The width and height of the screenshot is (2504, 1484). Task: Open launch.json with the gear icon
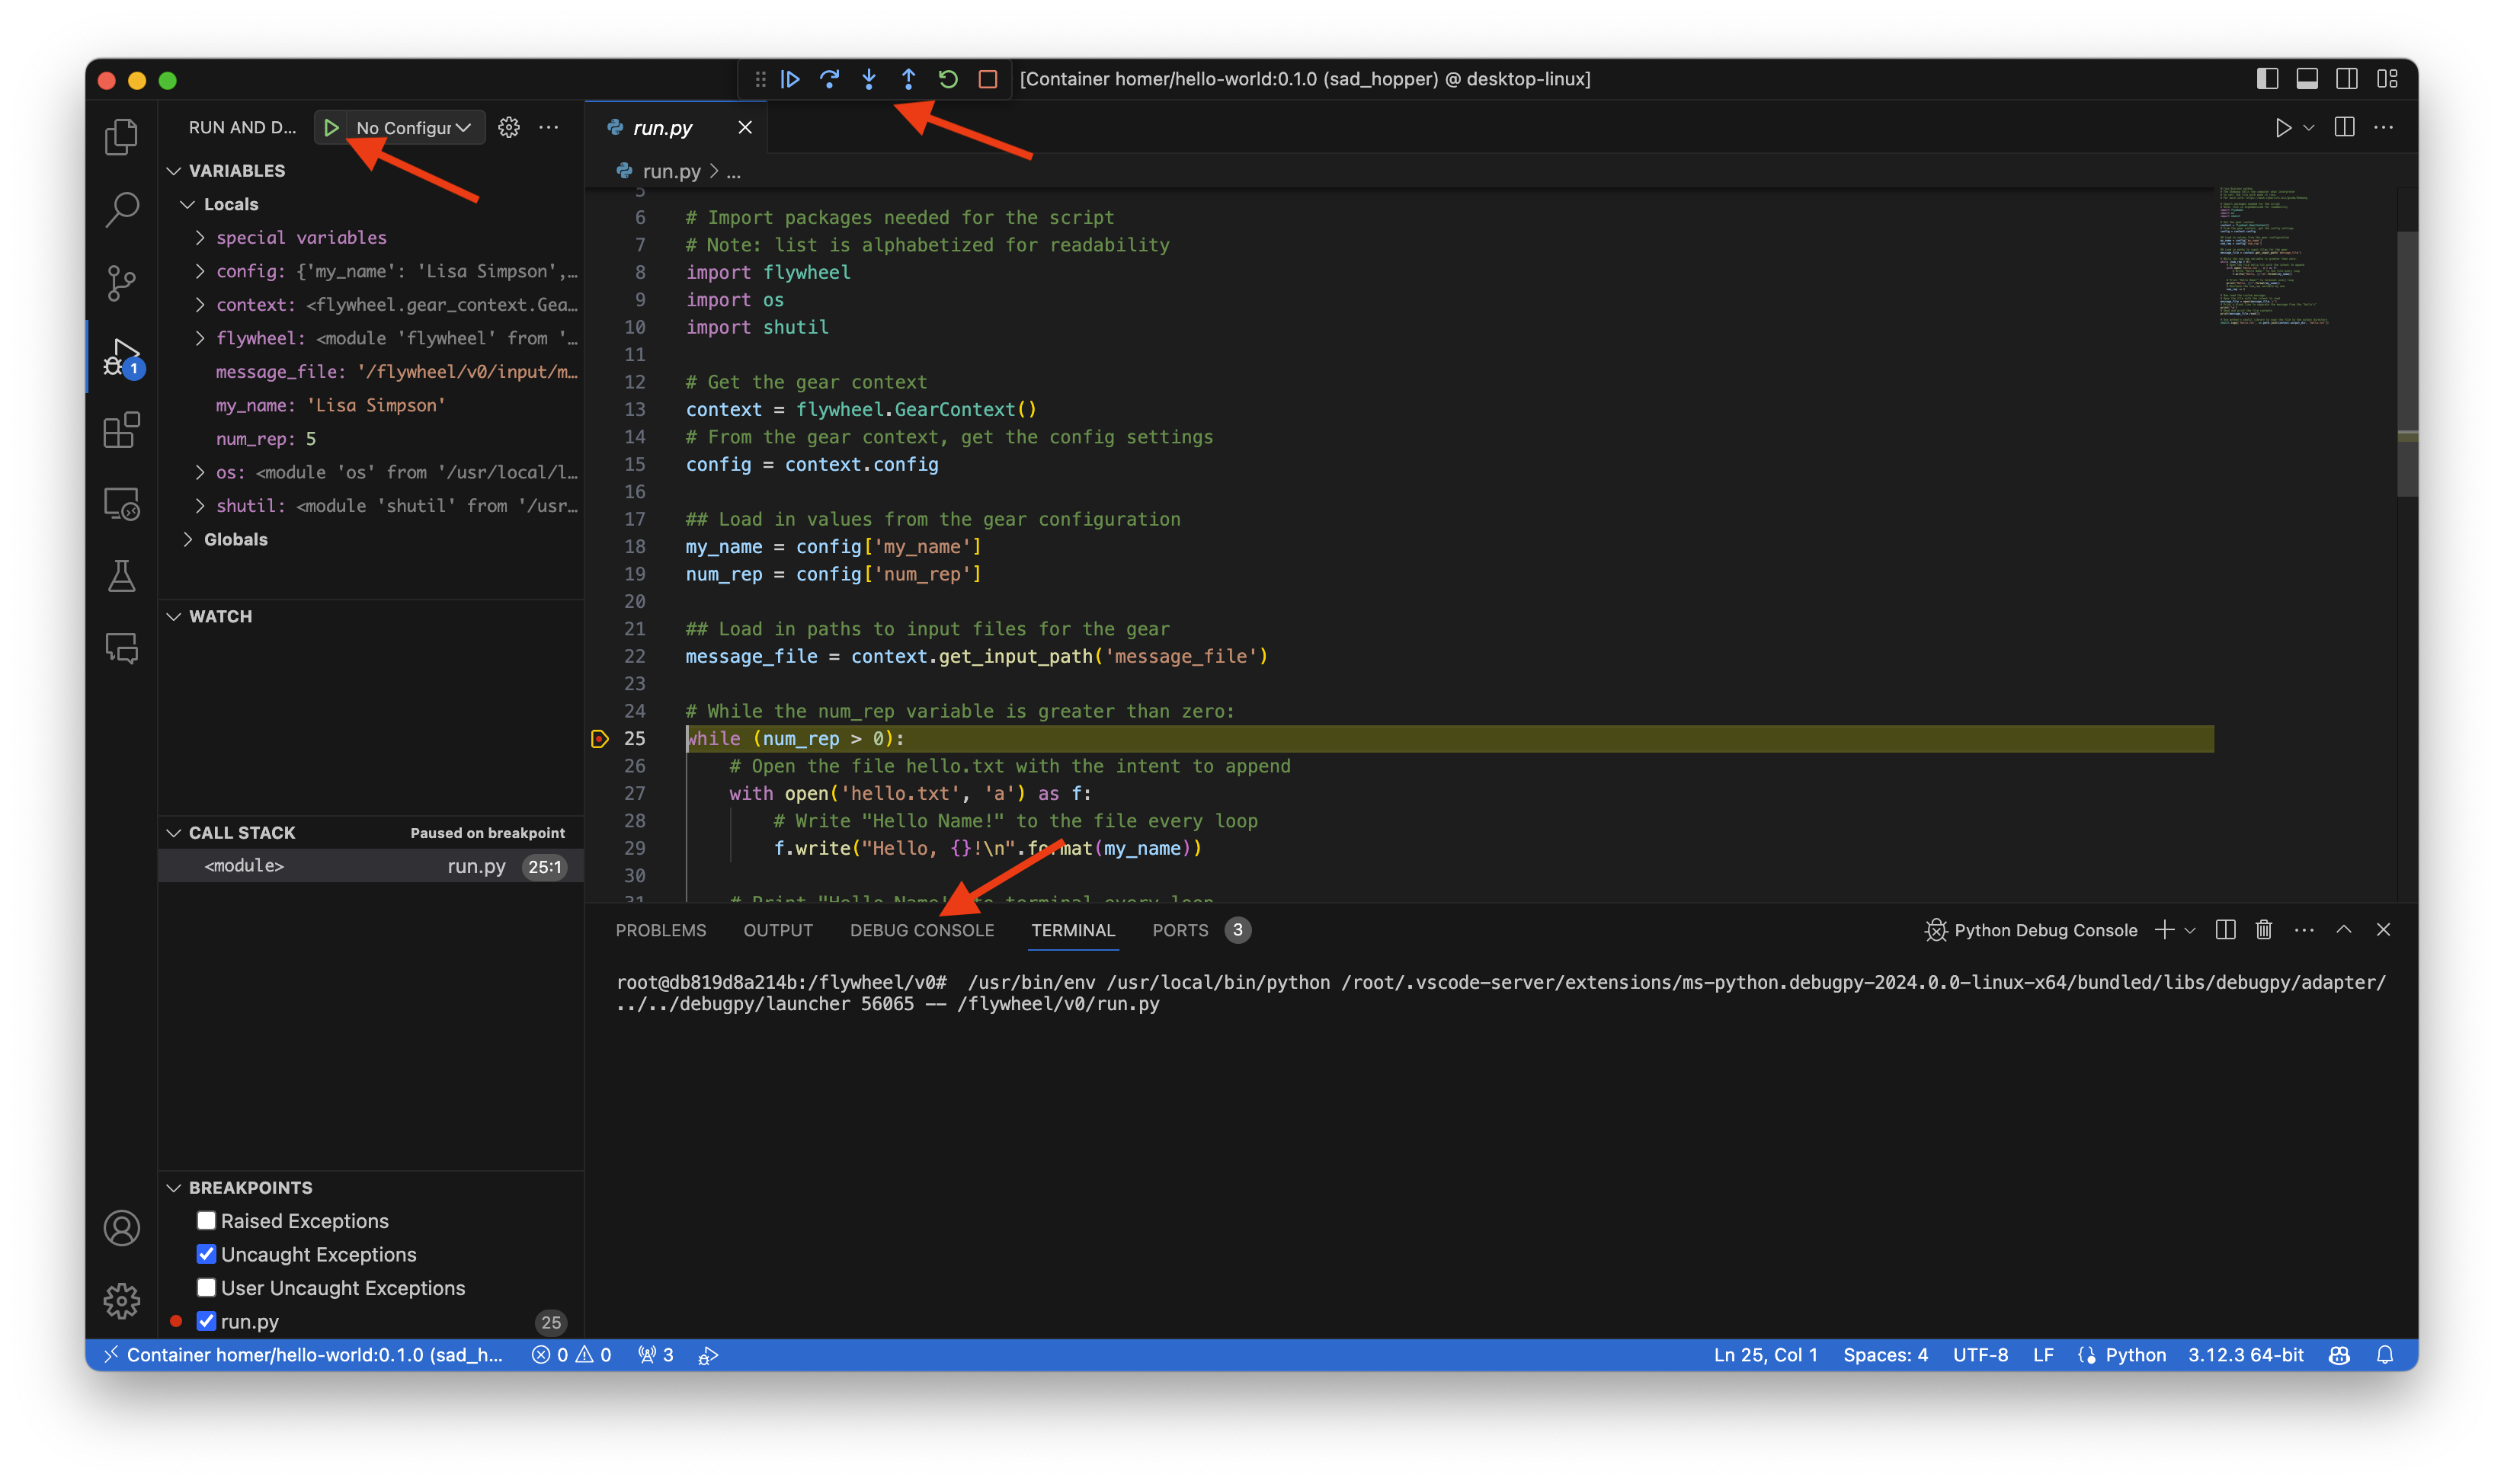point(509,127)
